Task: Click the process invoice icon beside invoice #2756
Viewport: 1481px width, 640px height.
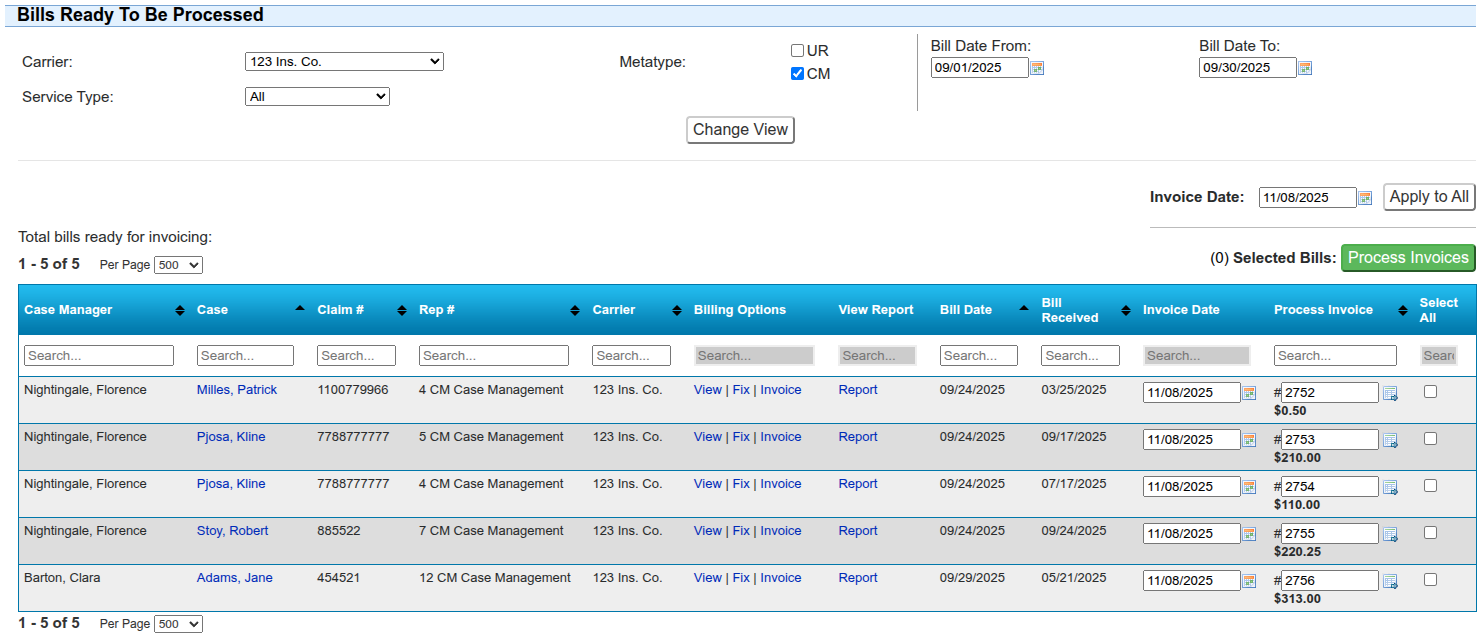Action: point(1391,582)
